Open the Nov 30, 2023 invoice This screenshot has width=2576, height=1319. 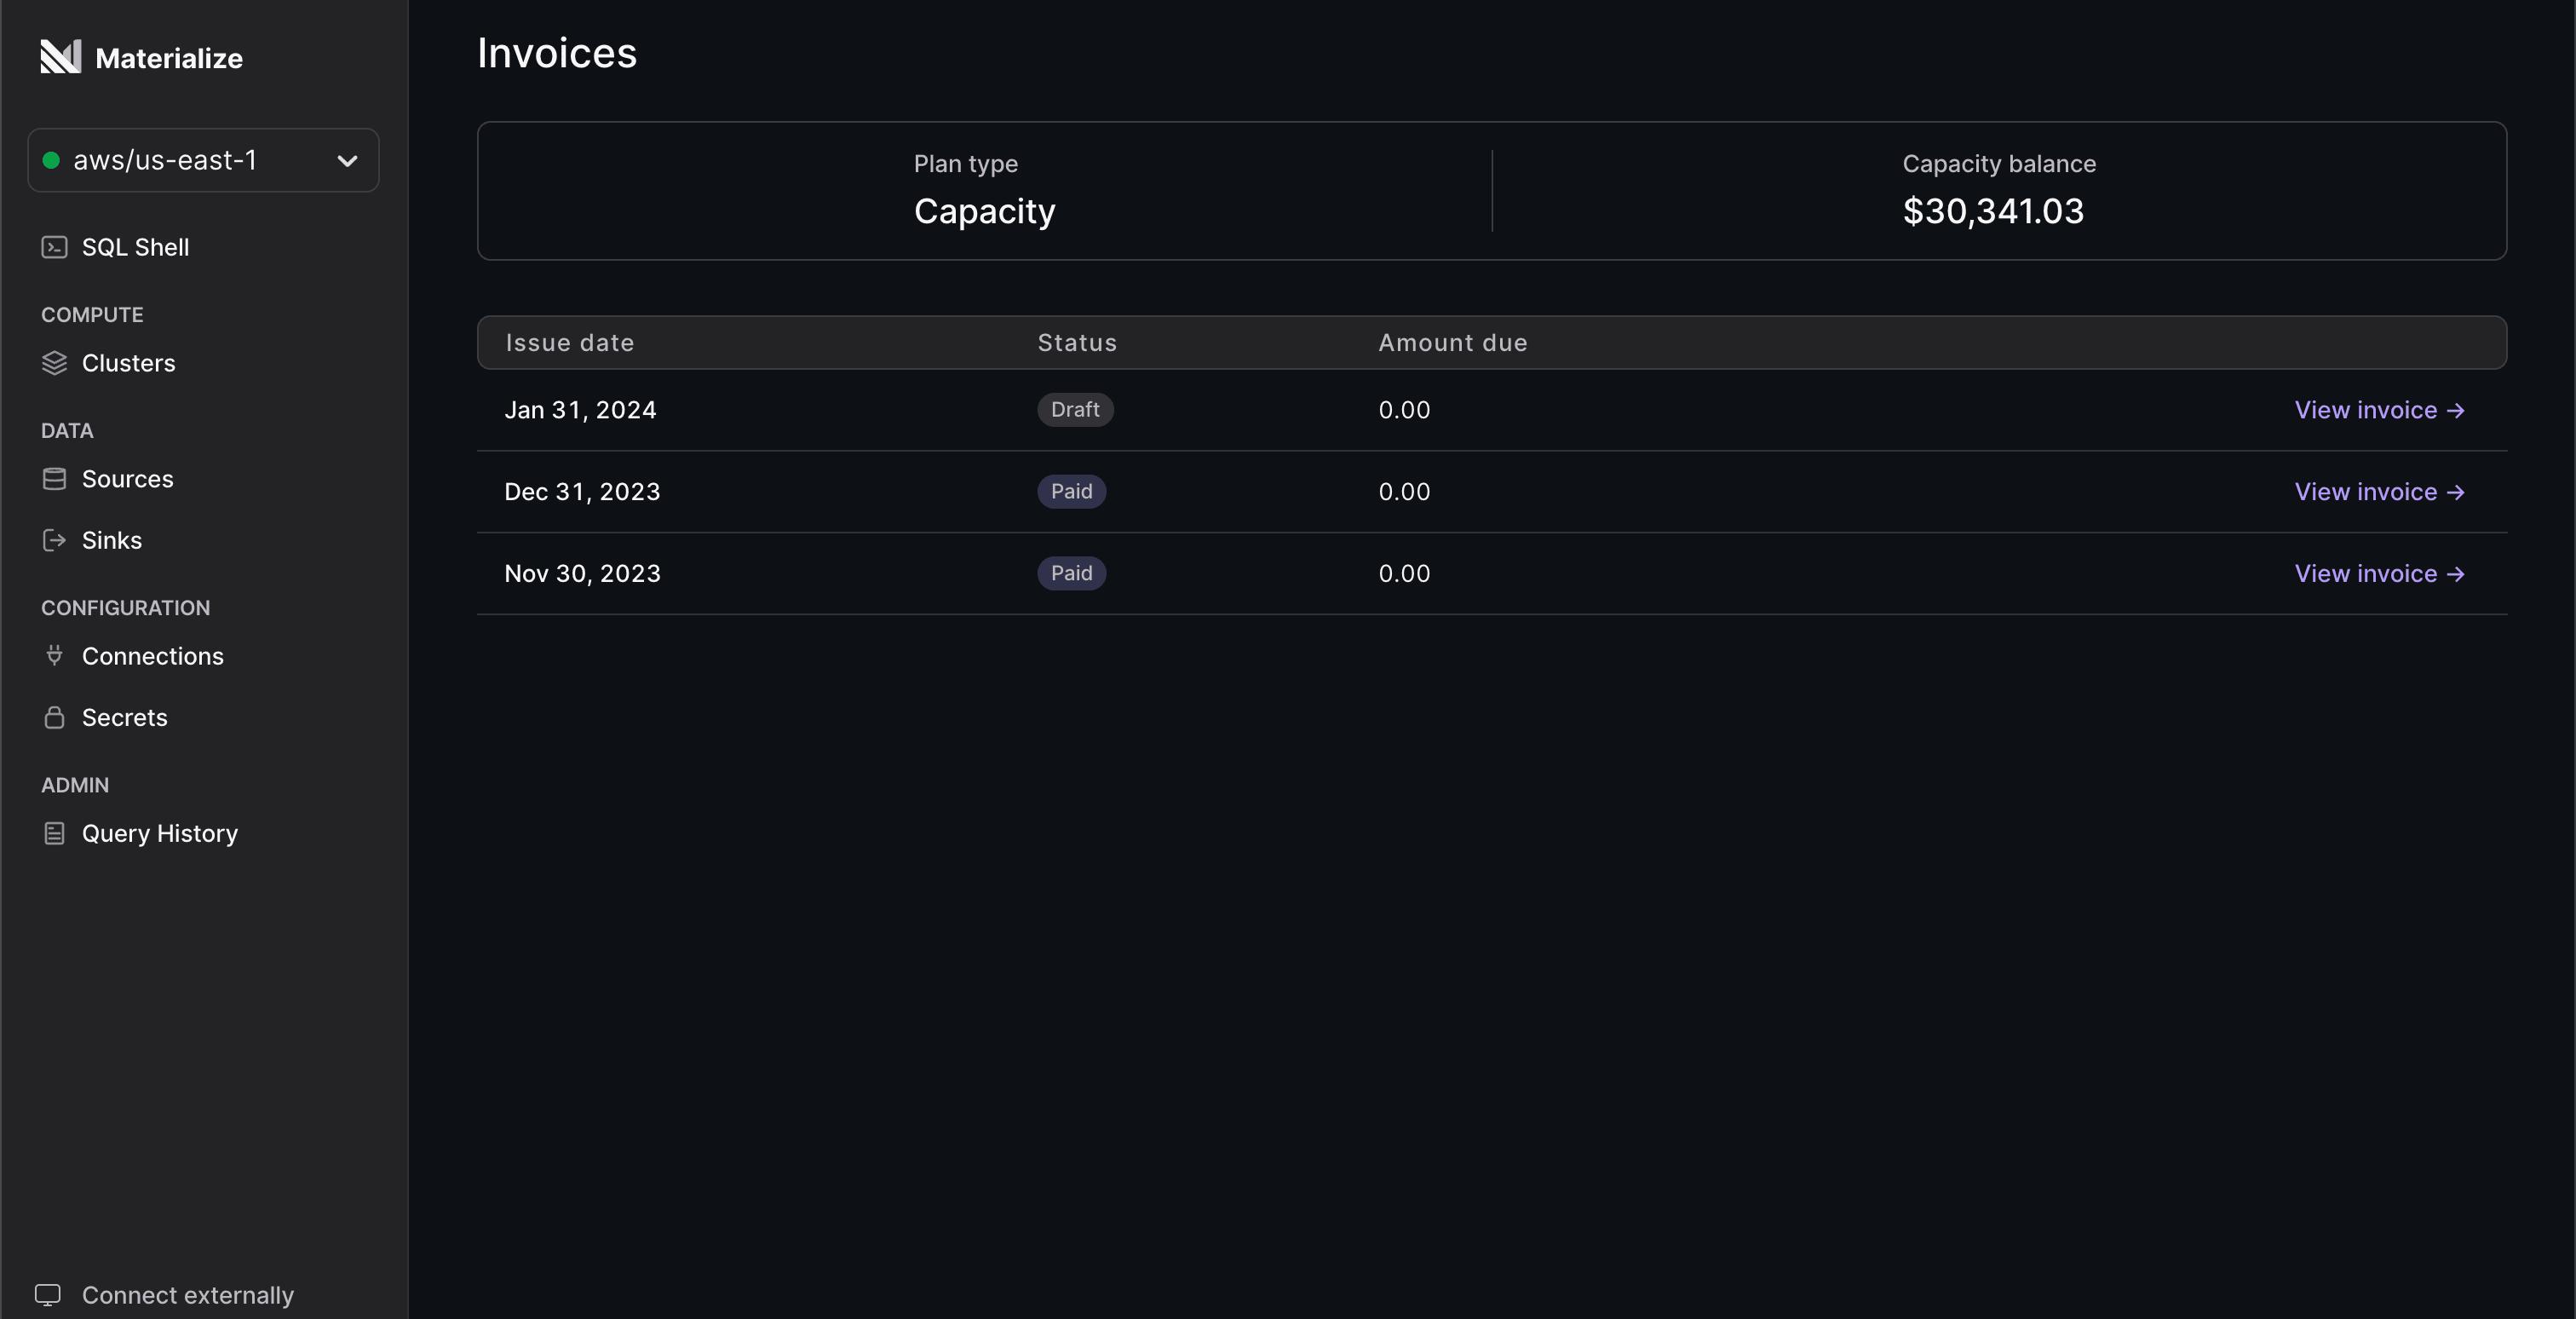pyautogui.click(x=2379, y=573)
